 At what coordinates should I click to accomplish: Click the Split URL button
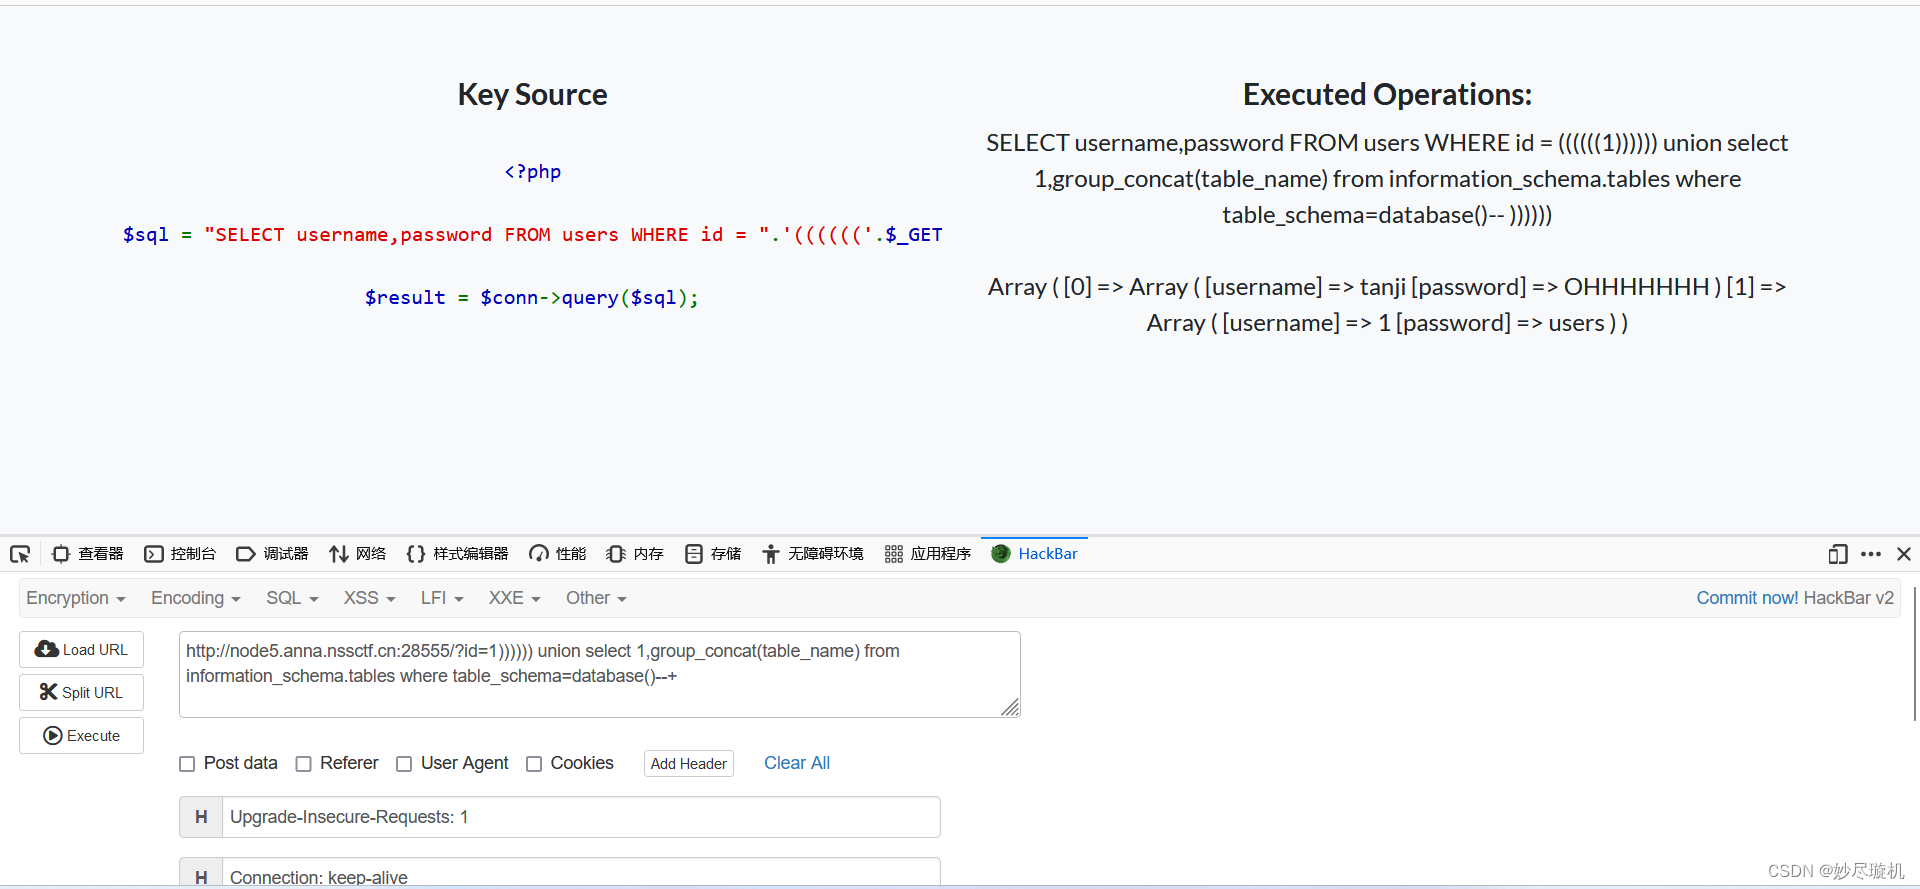tap(81, 693)
